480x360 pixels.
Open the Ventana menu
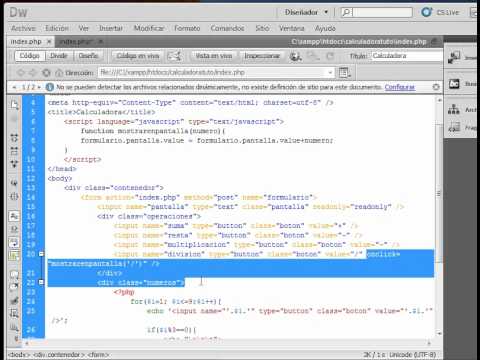292,28
